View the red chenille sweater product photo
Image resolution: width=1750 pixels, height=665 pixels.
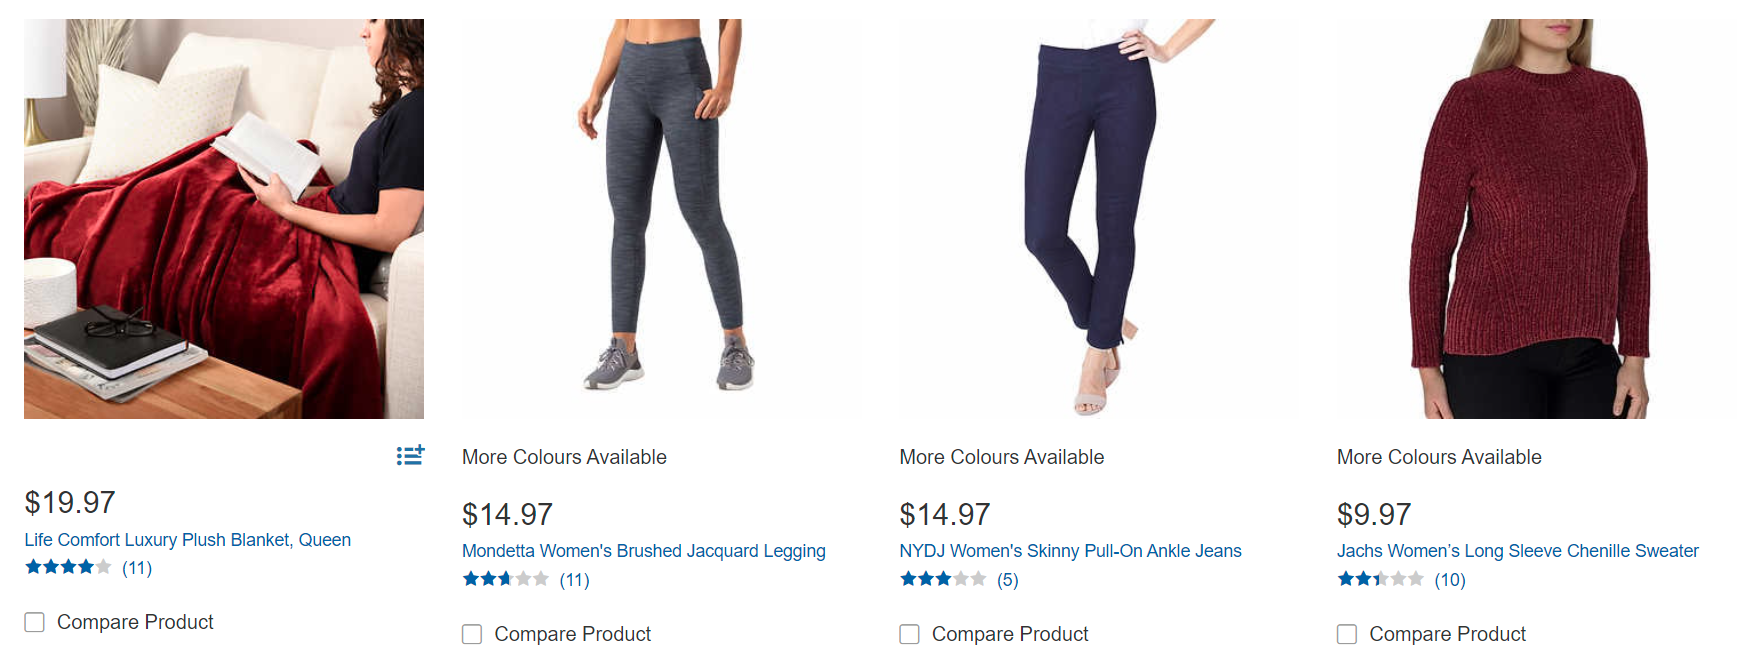[x=1536, y=219]
